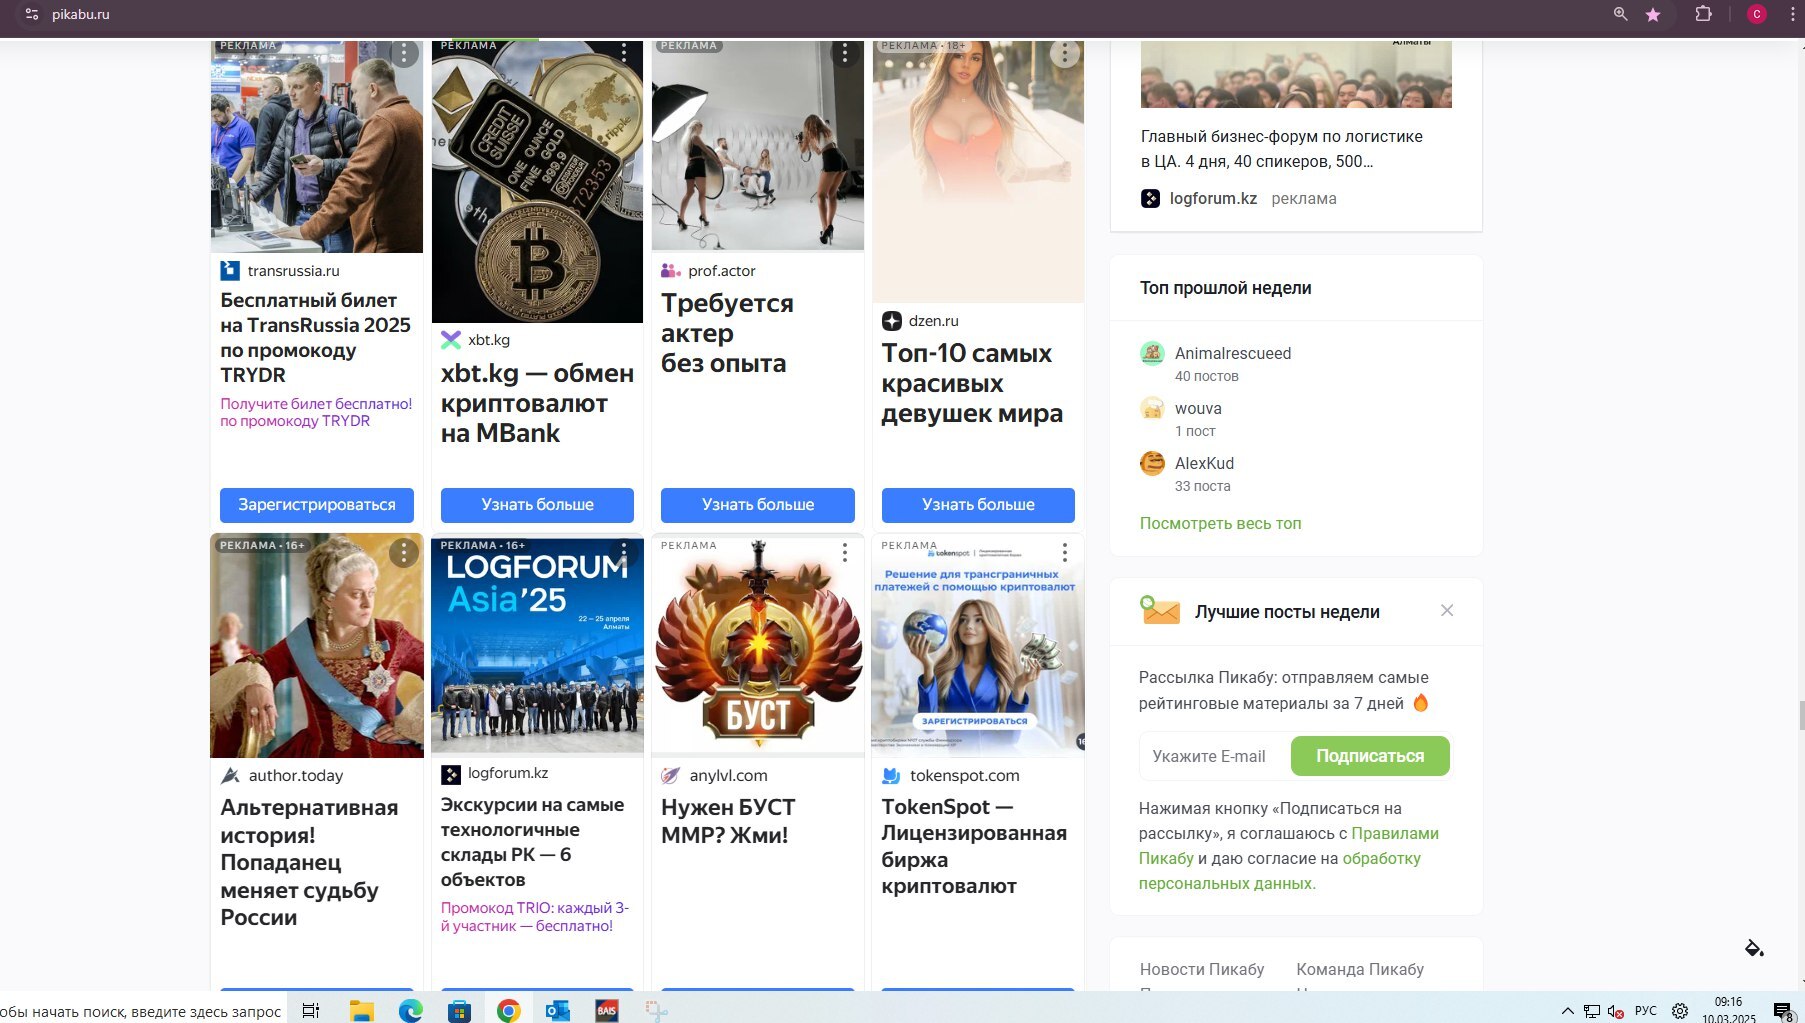This screenshot has width=1805, height=1023.
Task: Open browser extensions puzzle icon
Action: pyautogui.click(x=1704, y=14)
